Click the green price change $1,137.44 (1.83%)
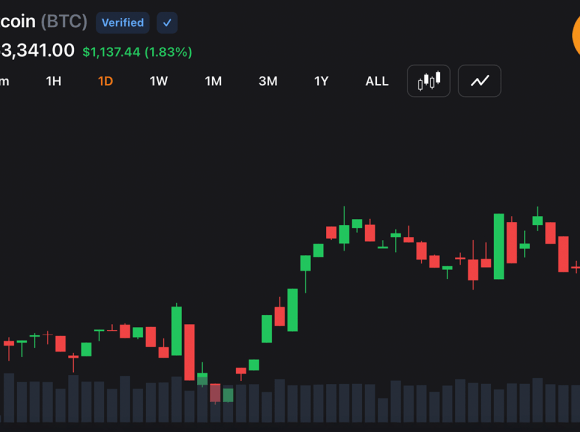Screen dimensions: 580x432 coord(137,52)
